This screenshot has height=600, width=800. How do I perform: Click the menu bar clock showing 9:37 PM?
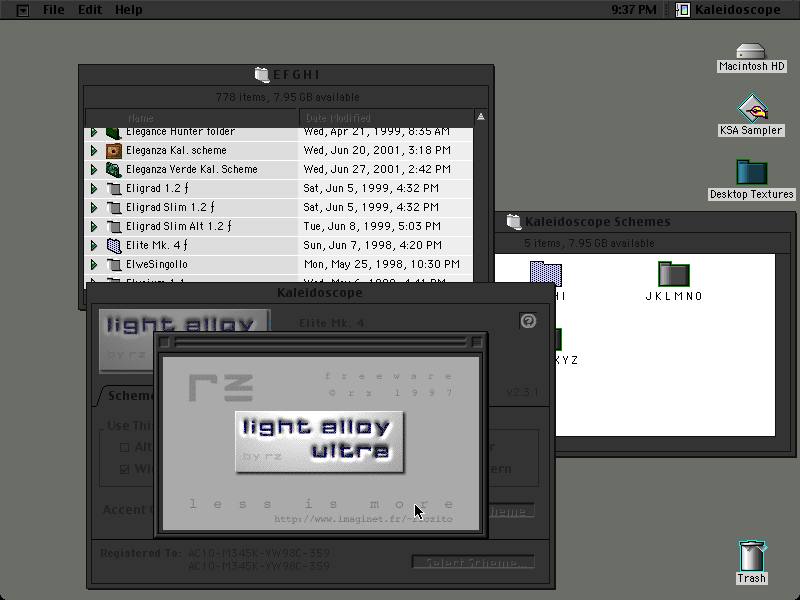634,10
